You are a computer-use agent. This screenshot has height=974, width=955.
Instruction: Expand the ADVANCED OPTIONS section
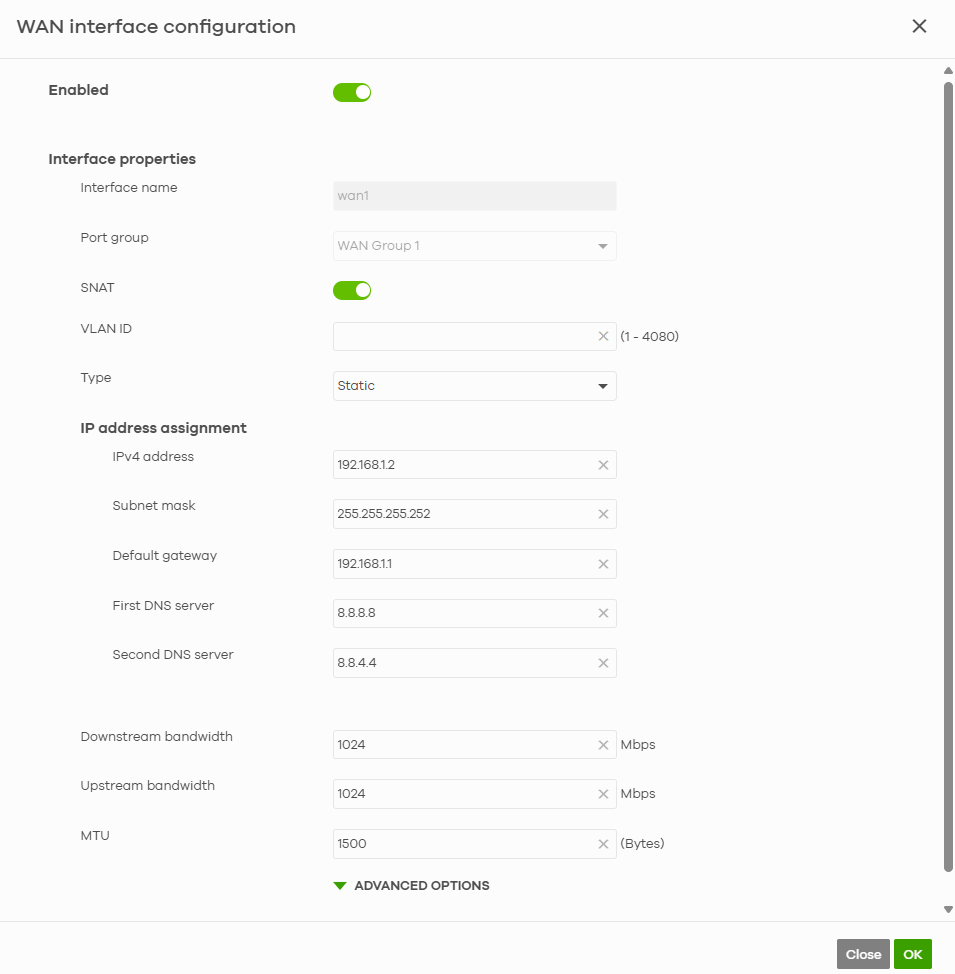[x=411, y=886]
